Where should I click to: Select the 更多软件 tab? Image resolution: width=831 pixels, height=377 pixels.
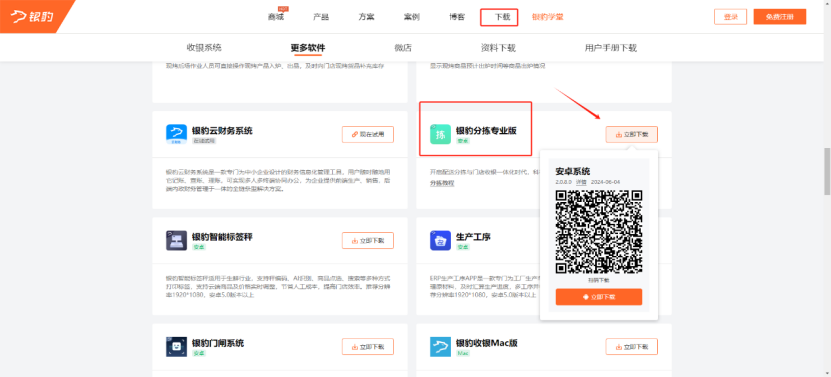click(308, 48)
